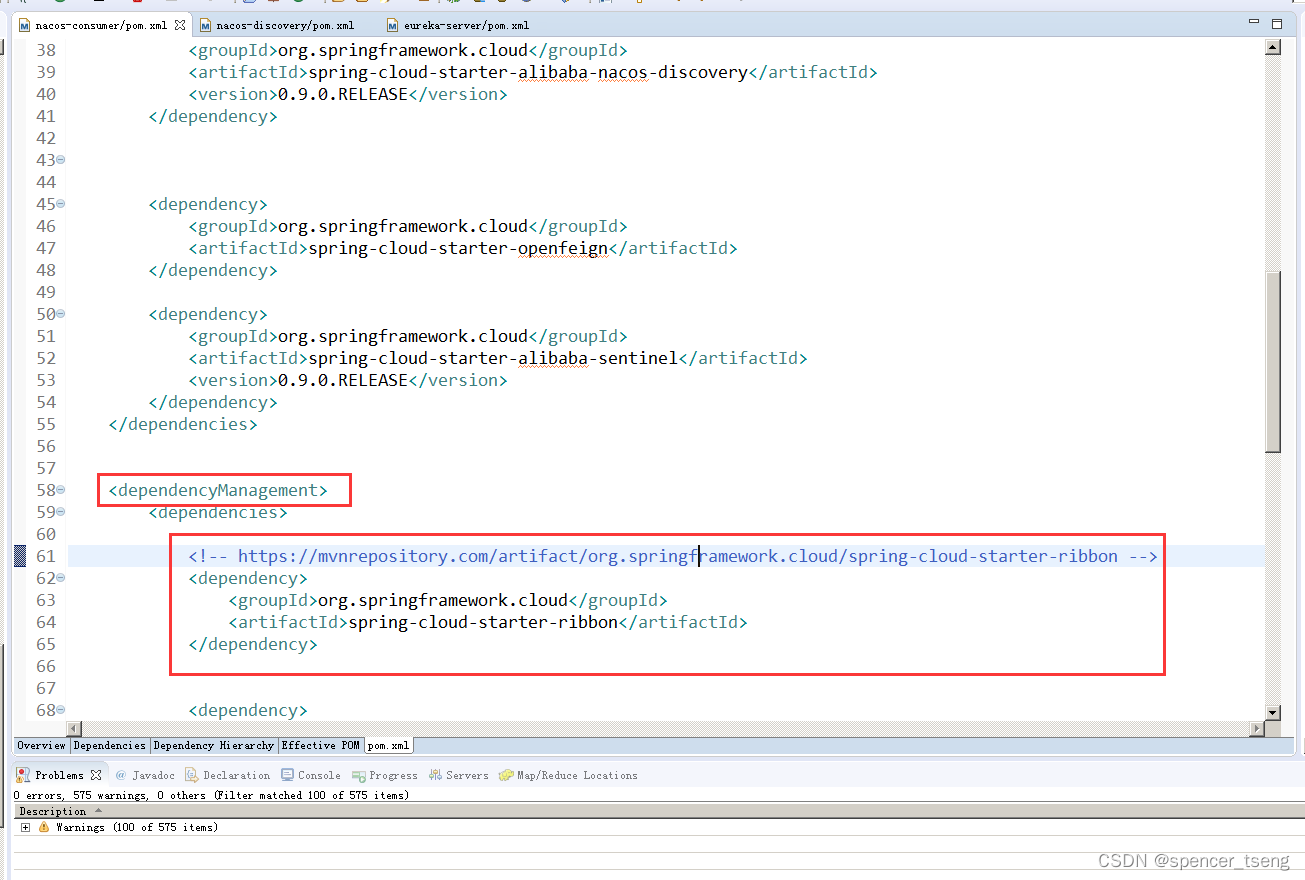Collapse the dependency fold at line 62
This screenshot has width=1305, height=880.
(61, 578)
